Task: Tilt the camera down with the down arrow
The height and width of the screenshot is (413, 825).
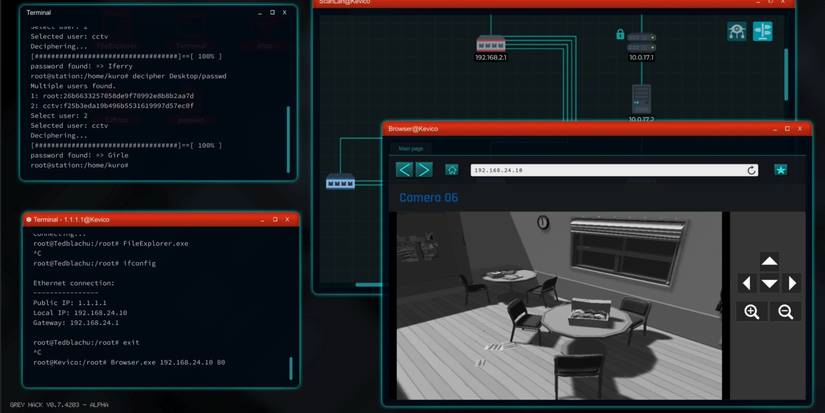Action: tap(769, 284)
